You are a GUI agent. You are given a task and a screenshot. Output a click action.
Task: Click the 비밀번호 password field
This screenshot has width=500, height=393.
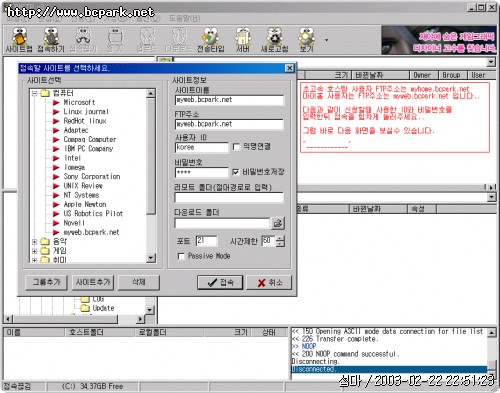[x=202, y=172]
